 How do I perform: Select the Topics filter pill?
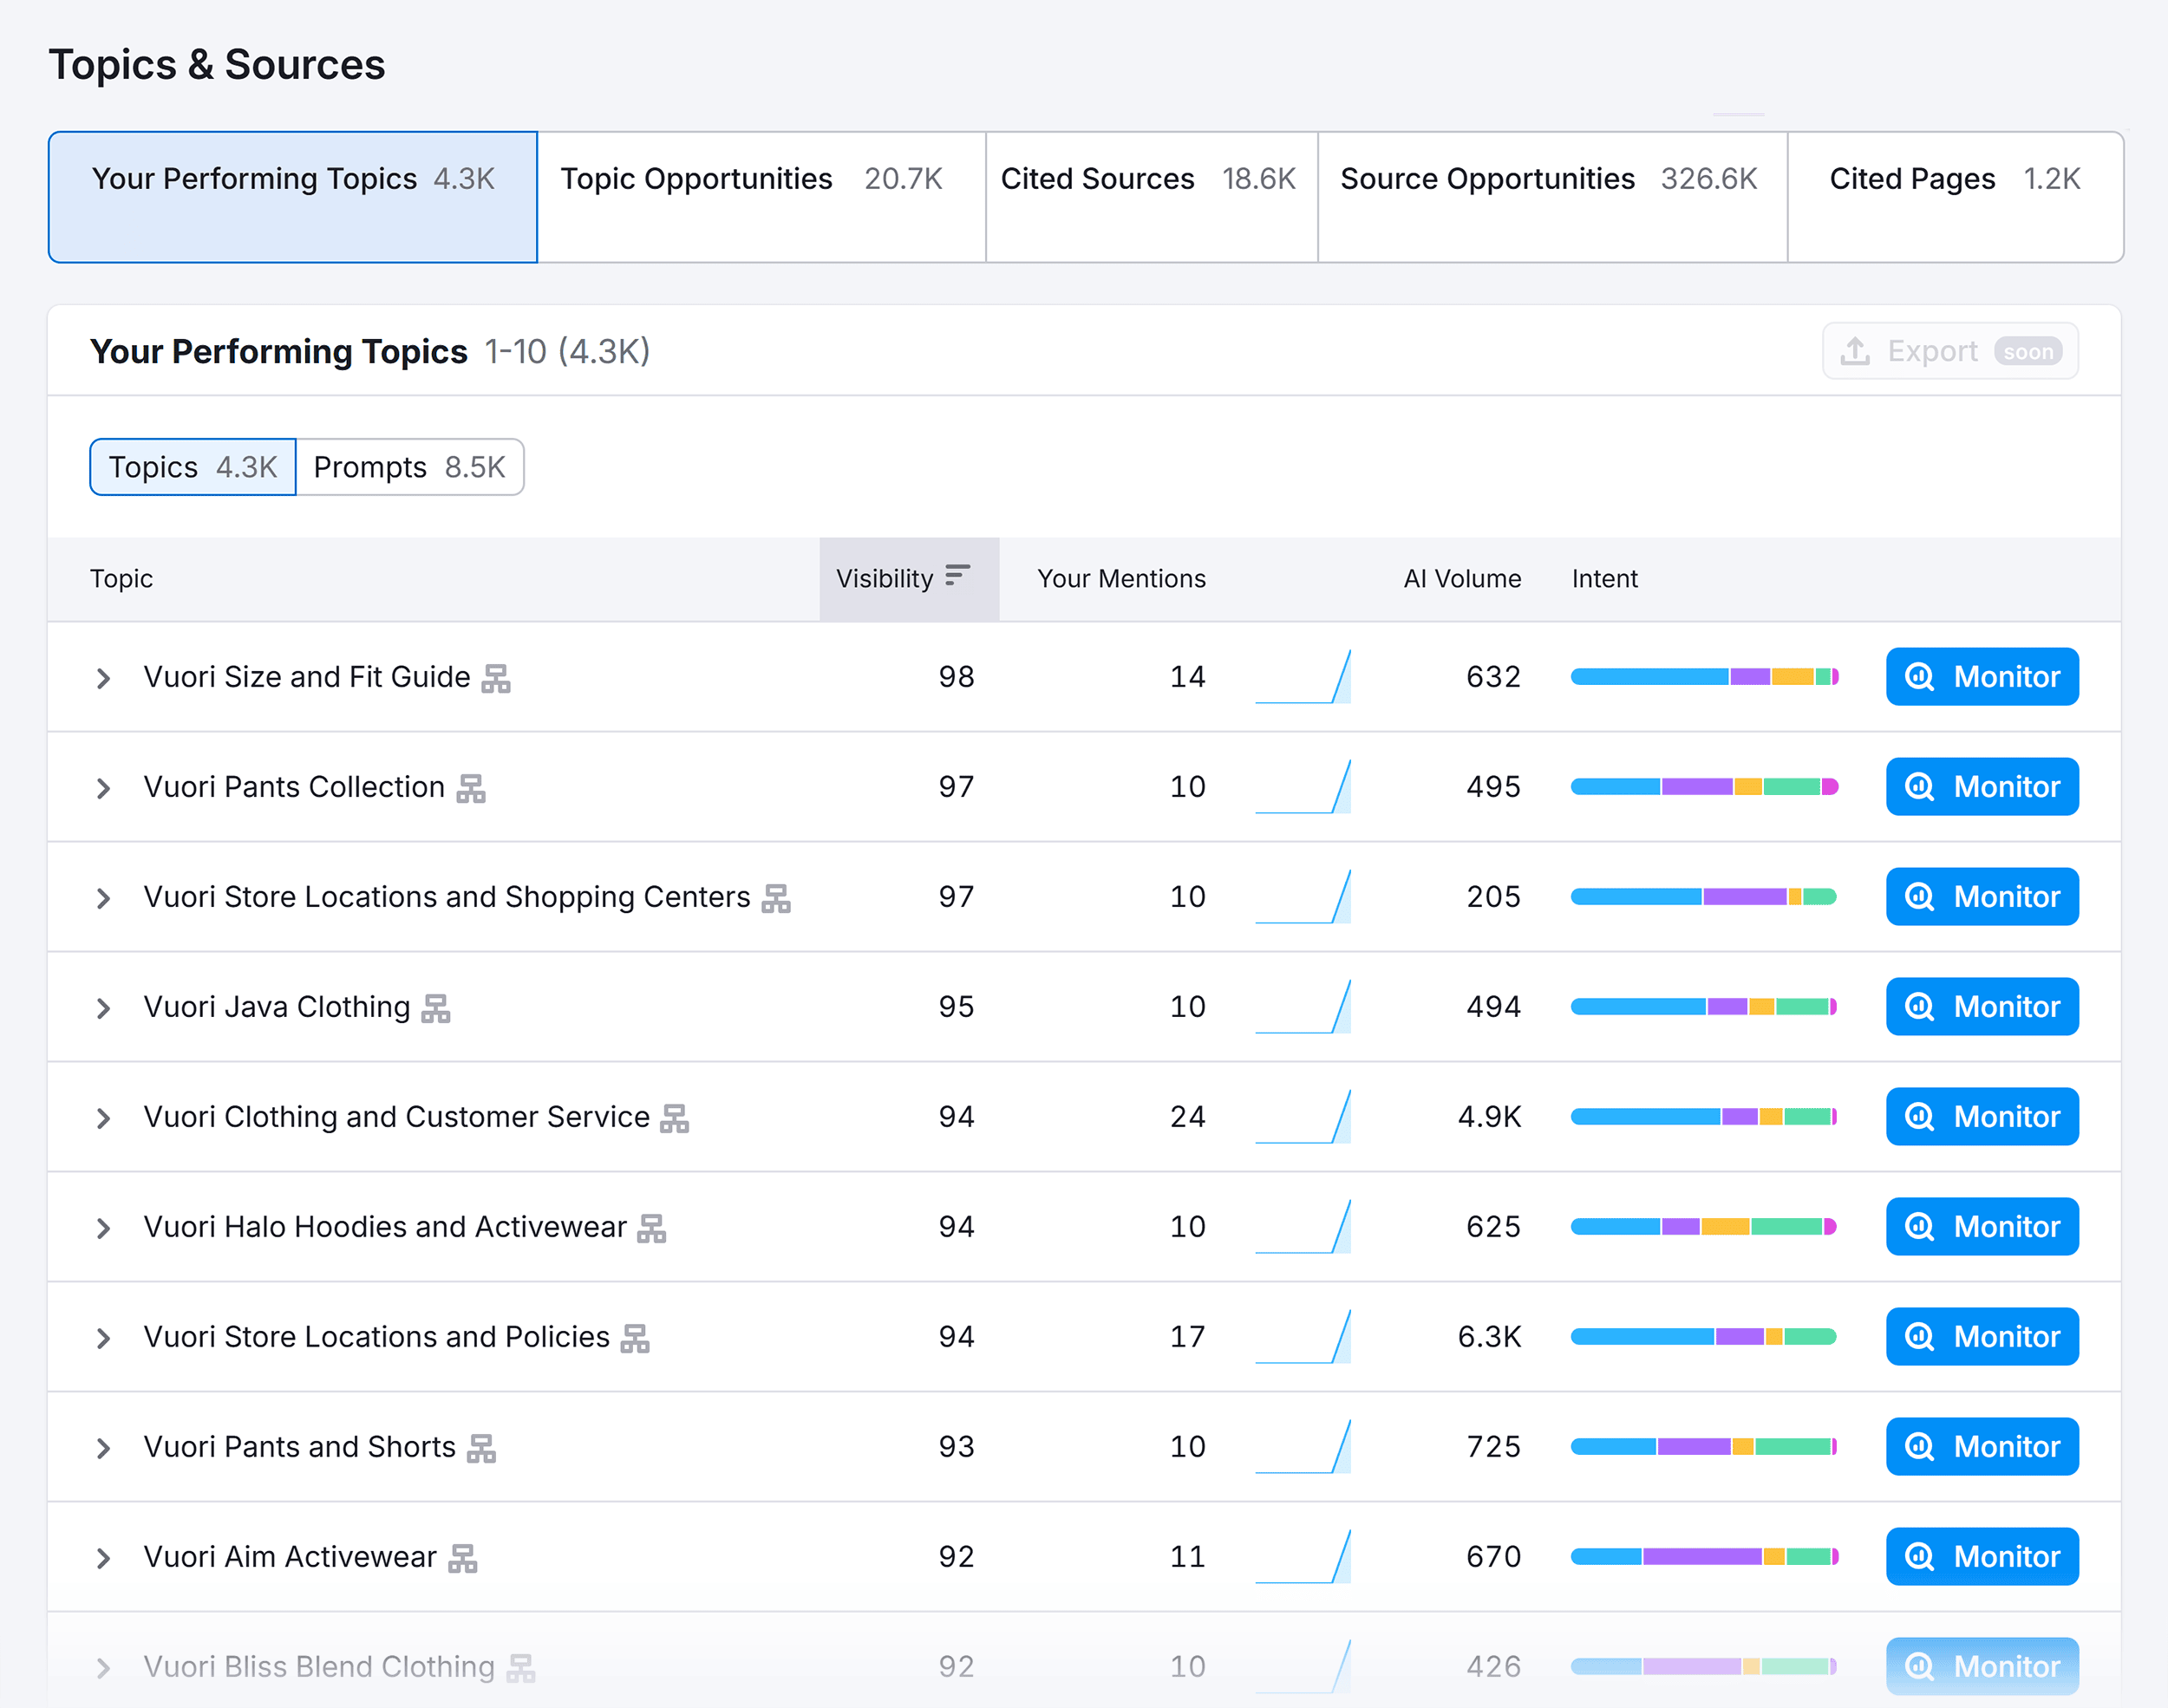coord(192,467)
